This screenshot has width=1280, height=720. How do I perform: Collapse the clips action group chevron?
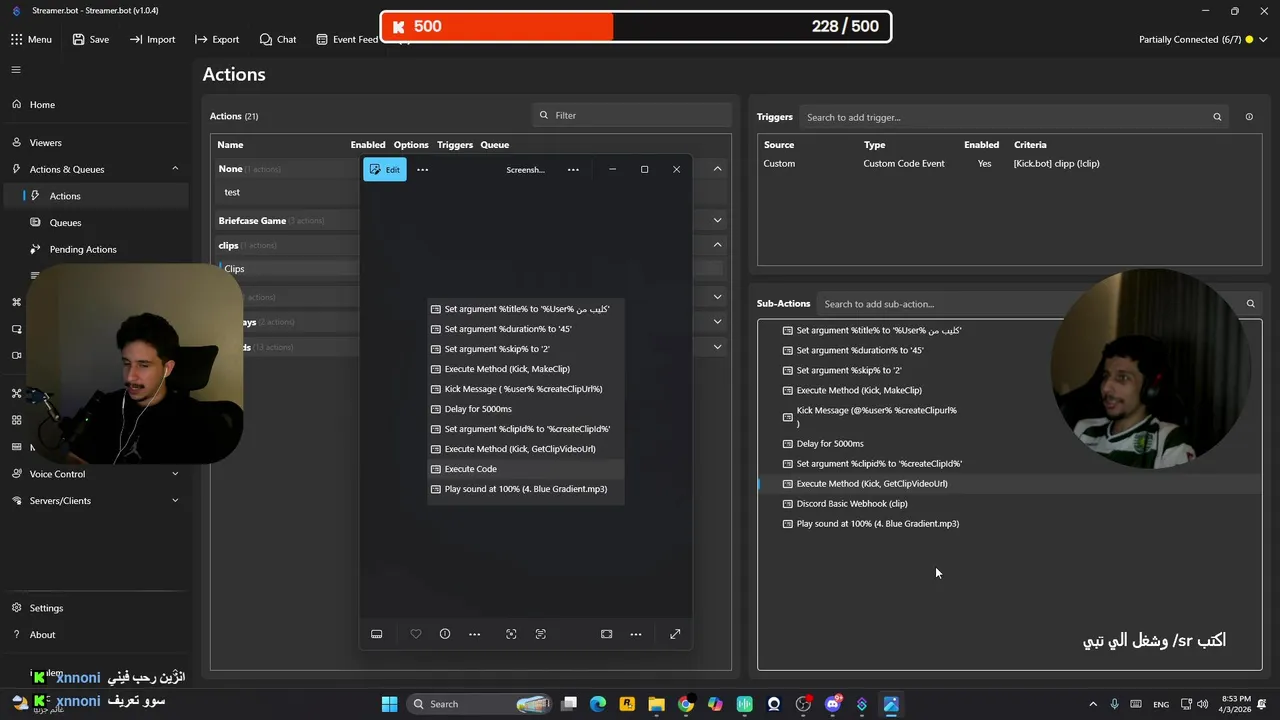717,245
